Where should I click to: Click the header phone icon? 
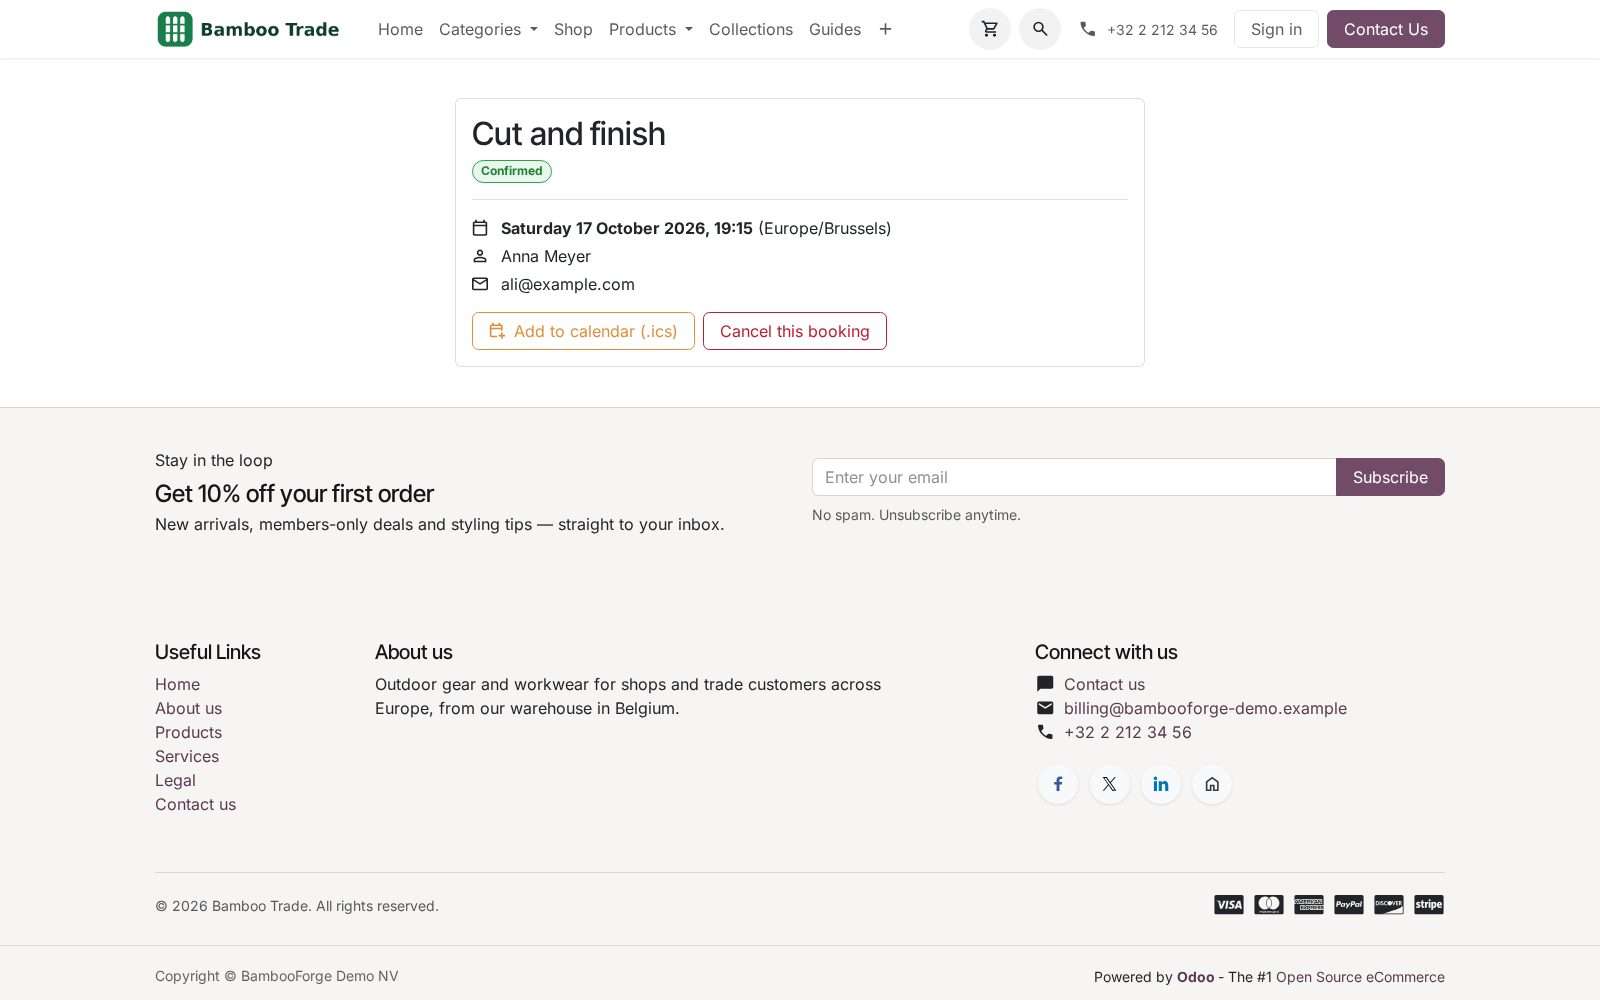click(x=1088, y=29)
